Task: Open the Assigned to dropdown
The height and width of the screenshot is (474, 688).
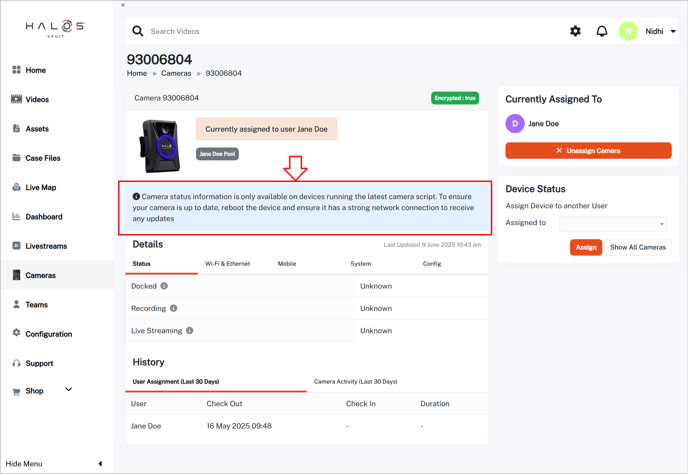Action: click(613, 224)
